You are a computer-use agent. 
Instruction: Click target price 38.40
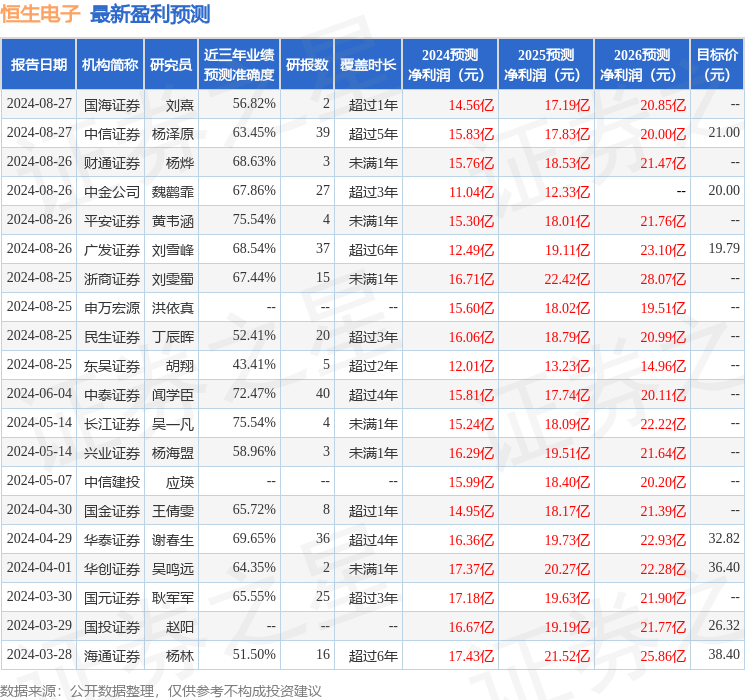point(724,654)
